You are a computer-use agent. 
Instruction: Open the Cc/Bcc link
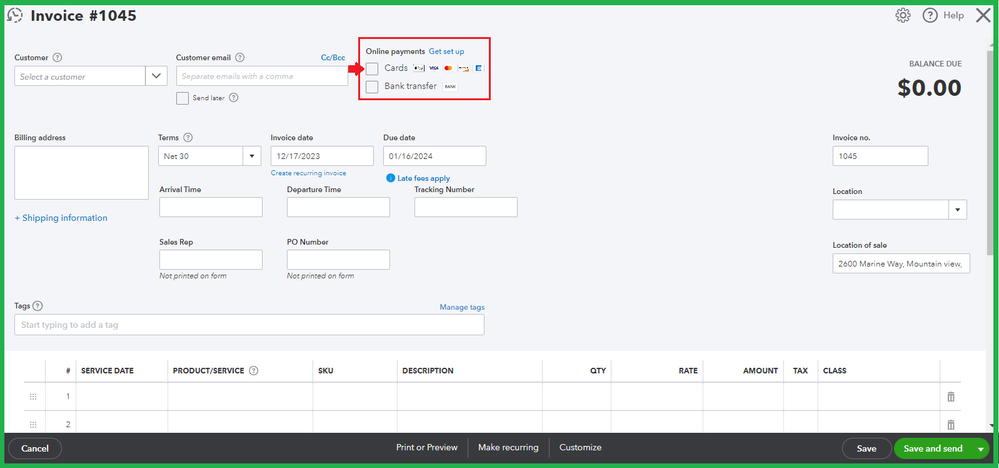(333, 57)
